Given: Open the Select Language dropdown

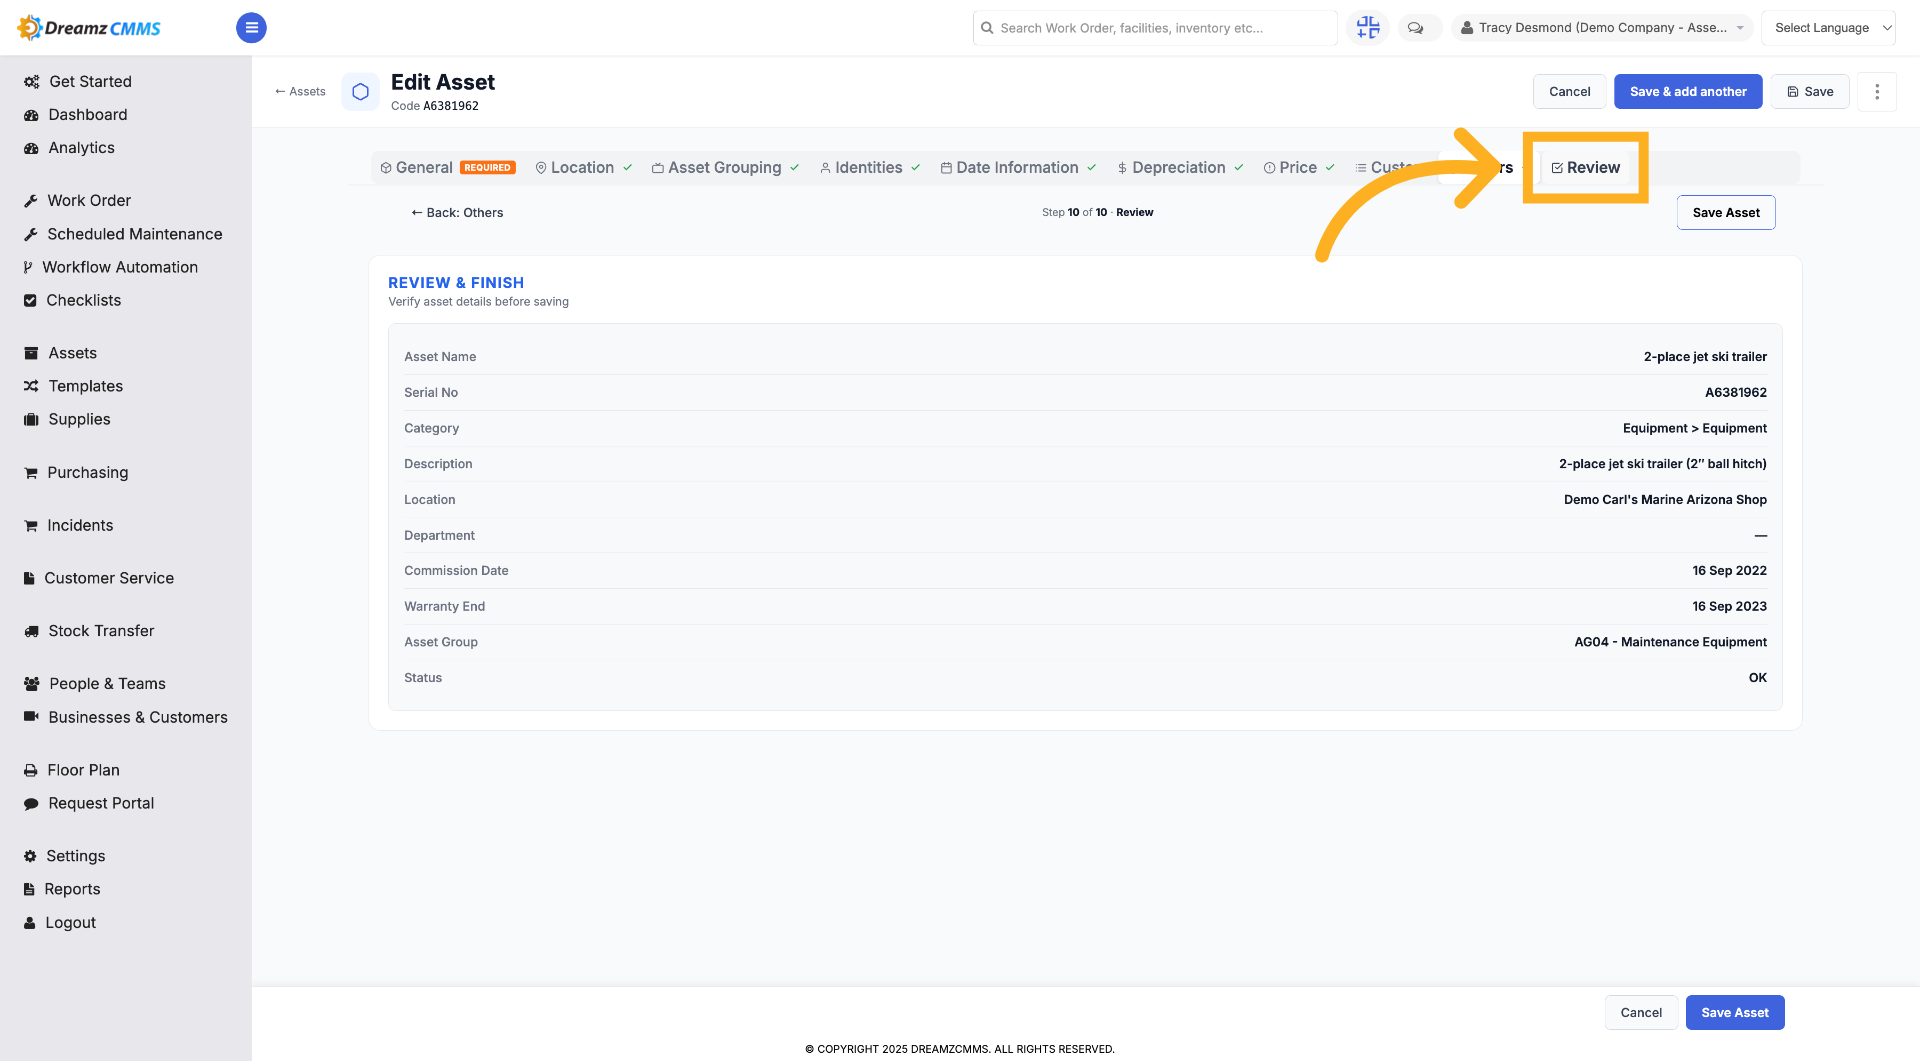Looking at the screenshot, I should [x=1829, y=28].
